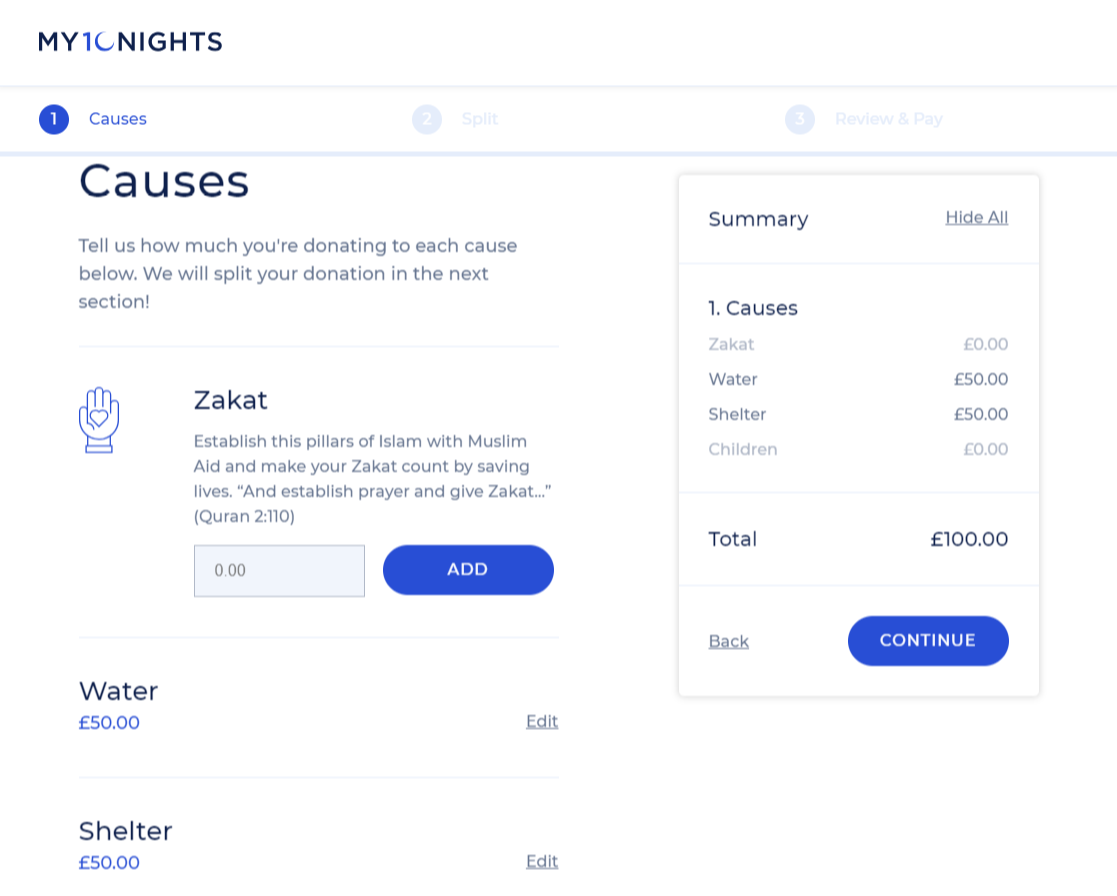
Task: Click the Zakat amount input field
Action: click(x=279, y=571)
